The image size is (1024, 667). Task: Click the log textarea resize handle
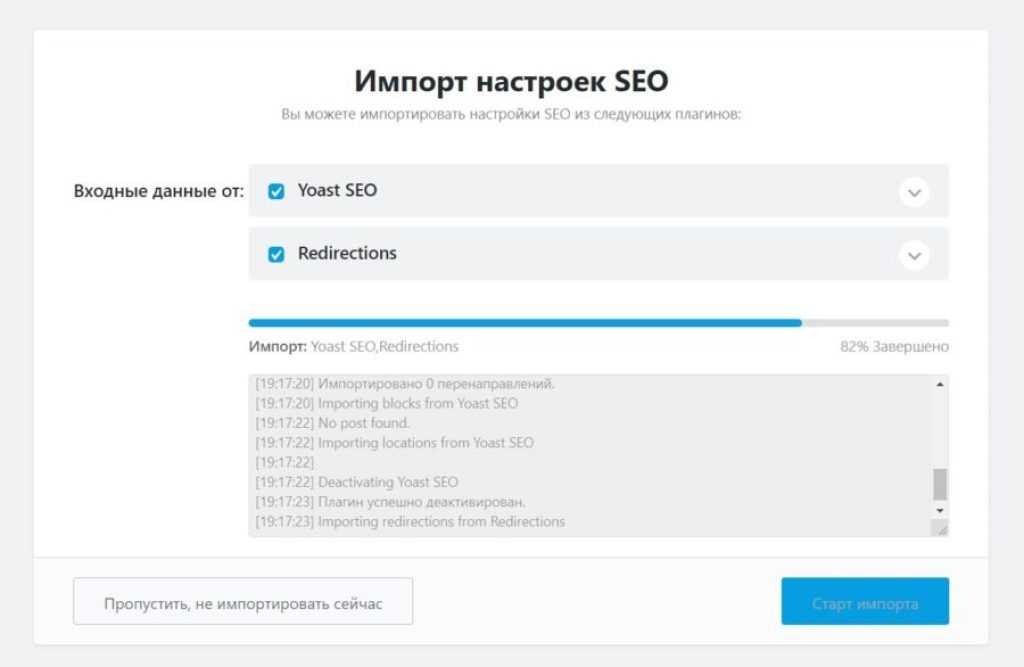coord(940,528)
